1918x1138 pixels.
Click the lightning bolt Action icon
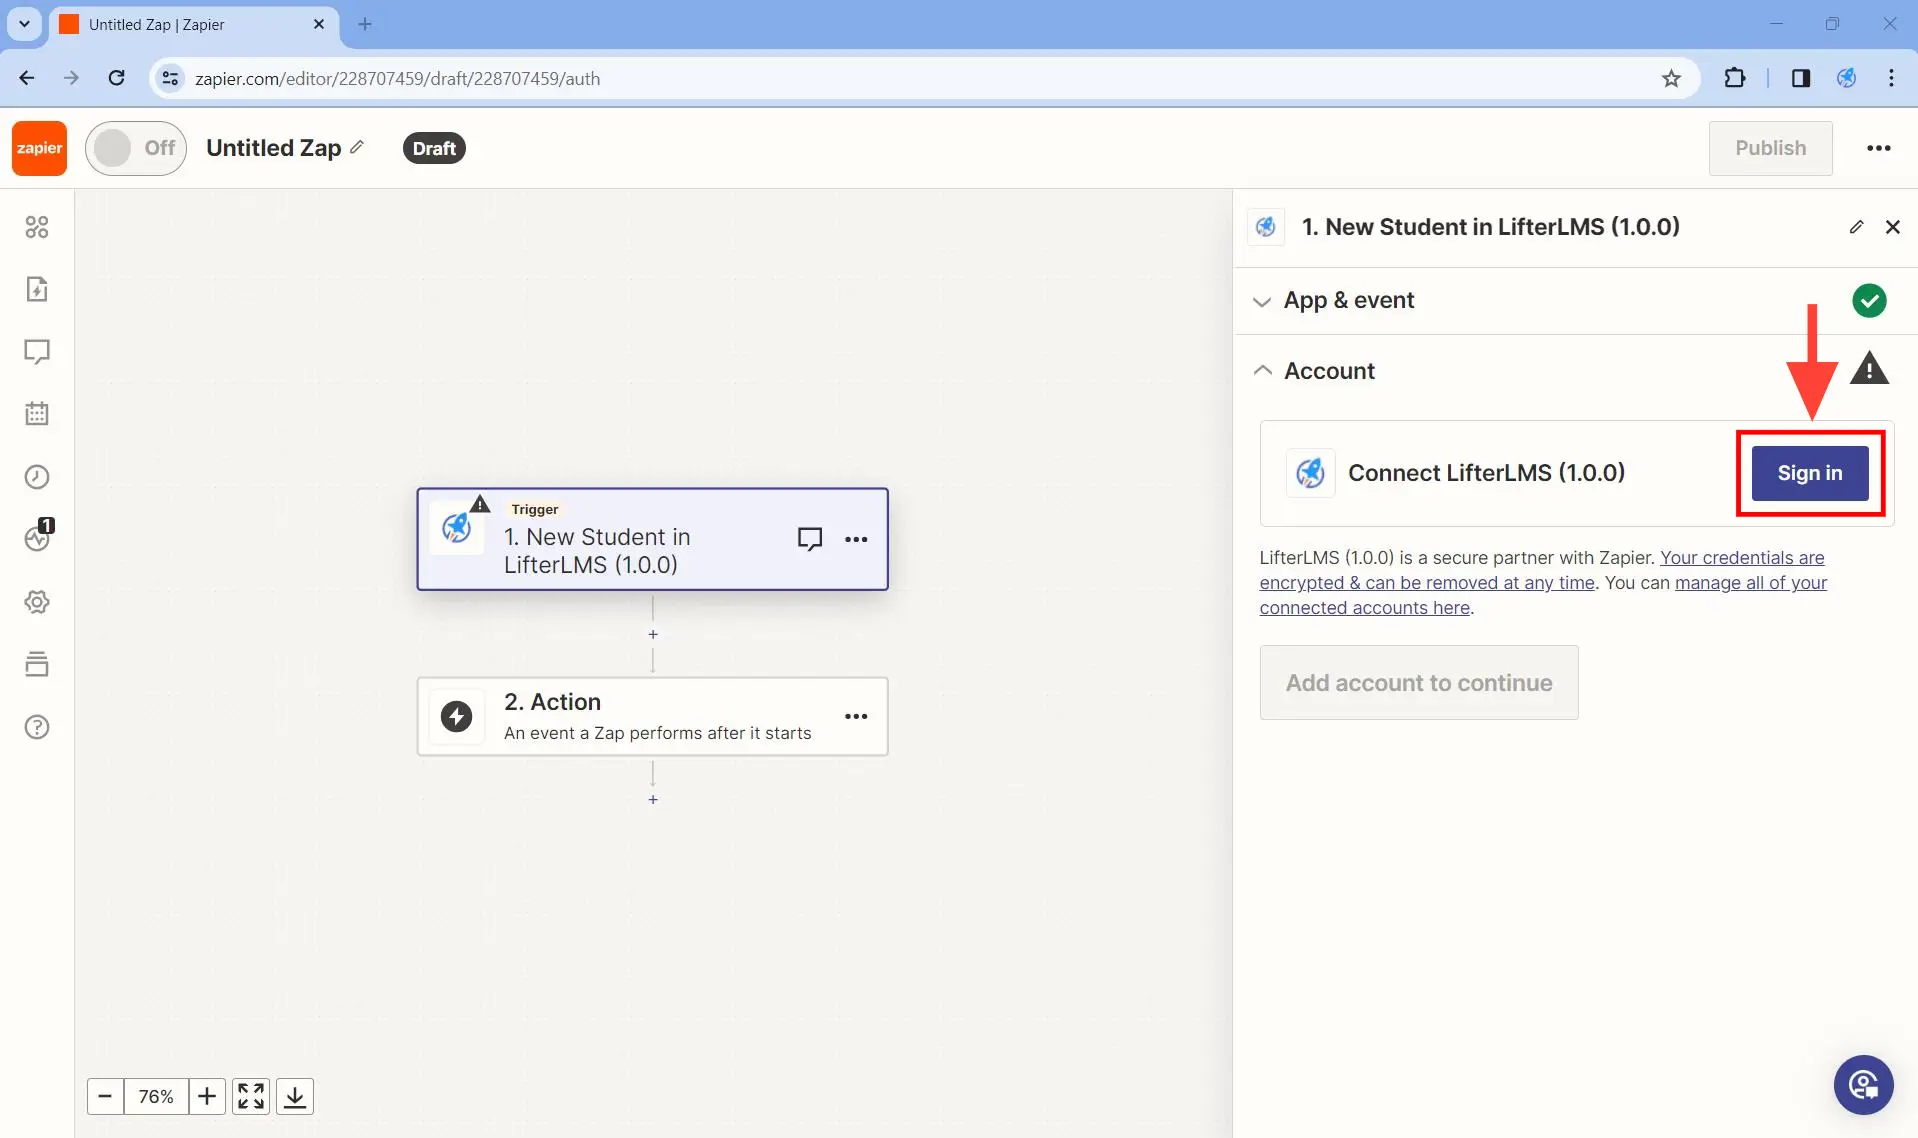[x=457, y=716]
